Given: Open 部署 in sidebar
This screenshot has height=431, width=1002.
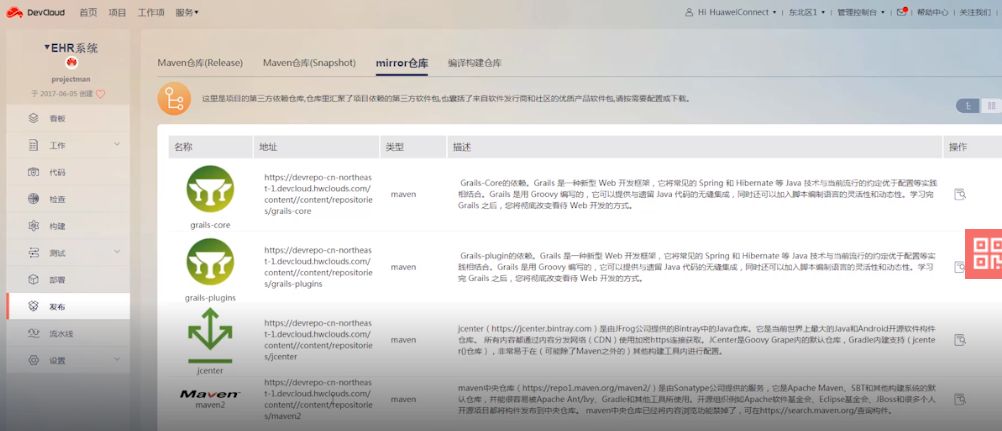Looking at the screenshot, I should coord(68,279).
